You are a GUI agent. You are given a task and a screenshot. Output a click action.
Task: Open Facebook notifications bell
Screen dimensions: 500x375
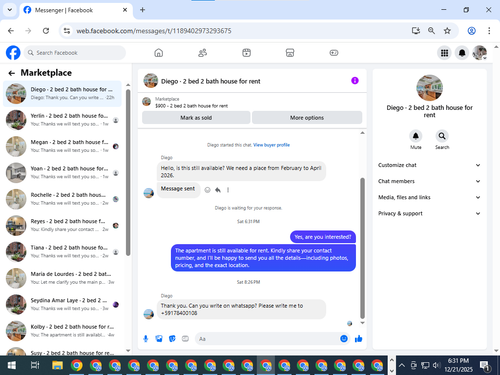coord(462,53)
